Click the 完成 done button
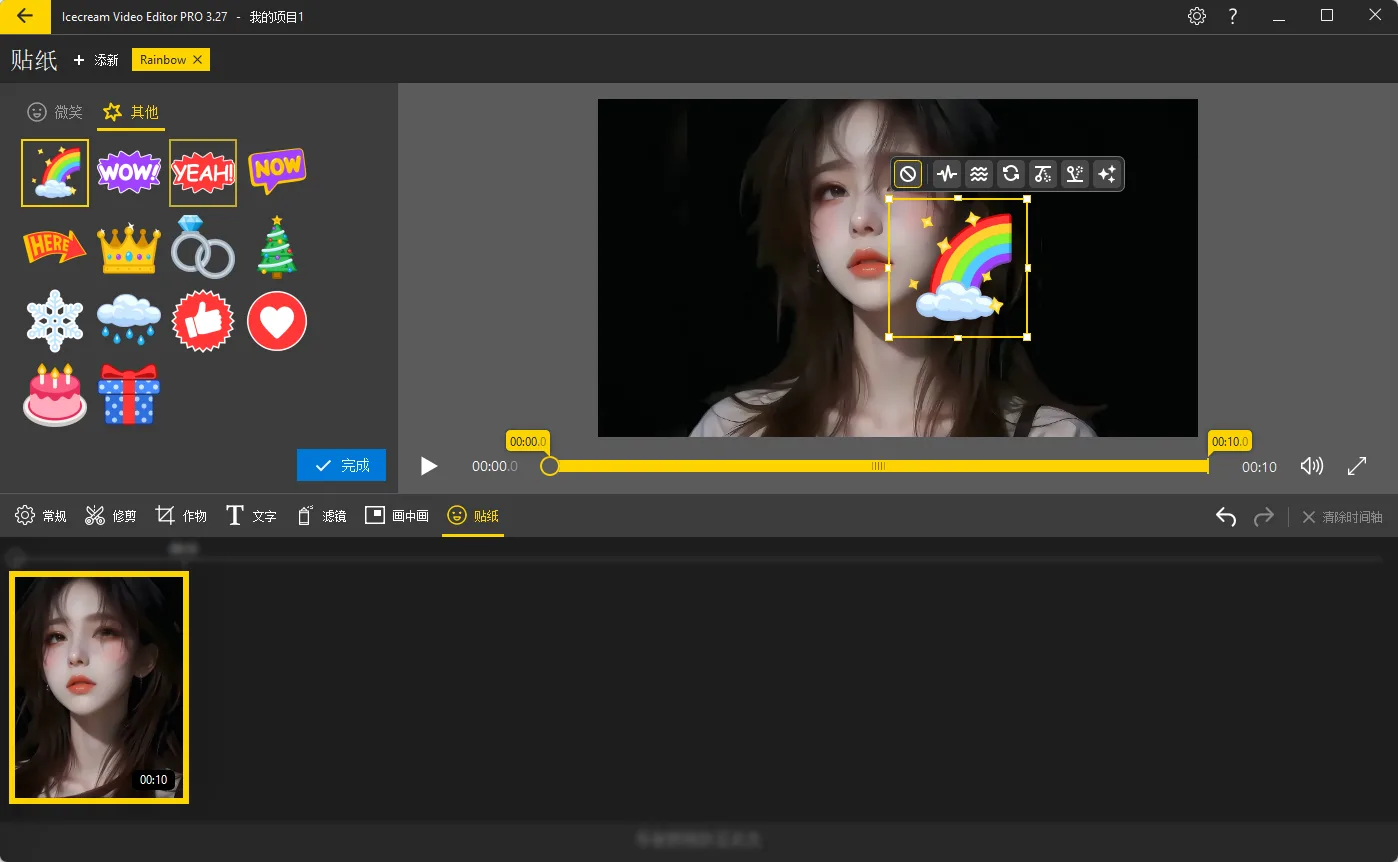 [x=341, y=465]
